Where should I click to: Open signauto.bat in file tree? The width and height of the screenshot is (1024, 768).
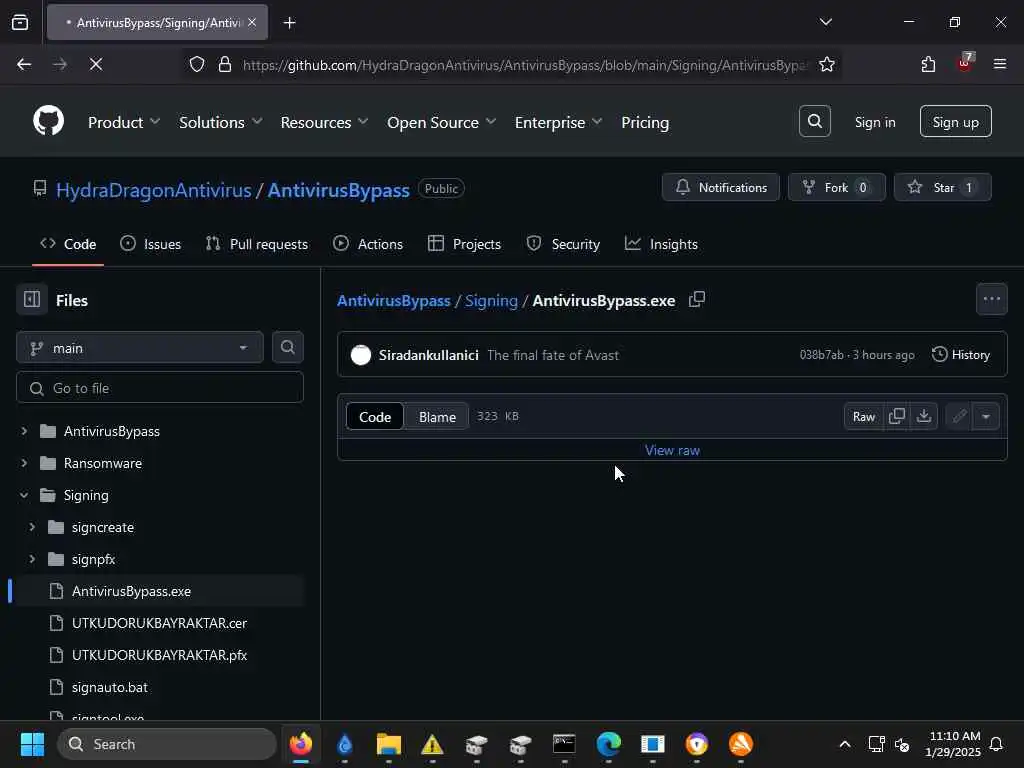click(x=110, y=687)
